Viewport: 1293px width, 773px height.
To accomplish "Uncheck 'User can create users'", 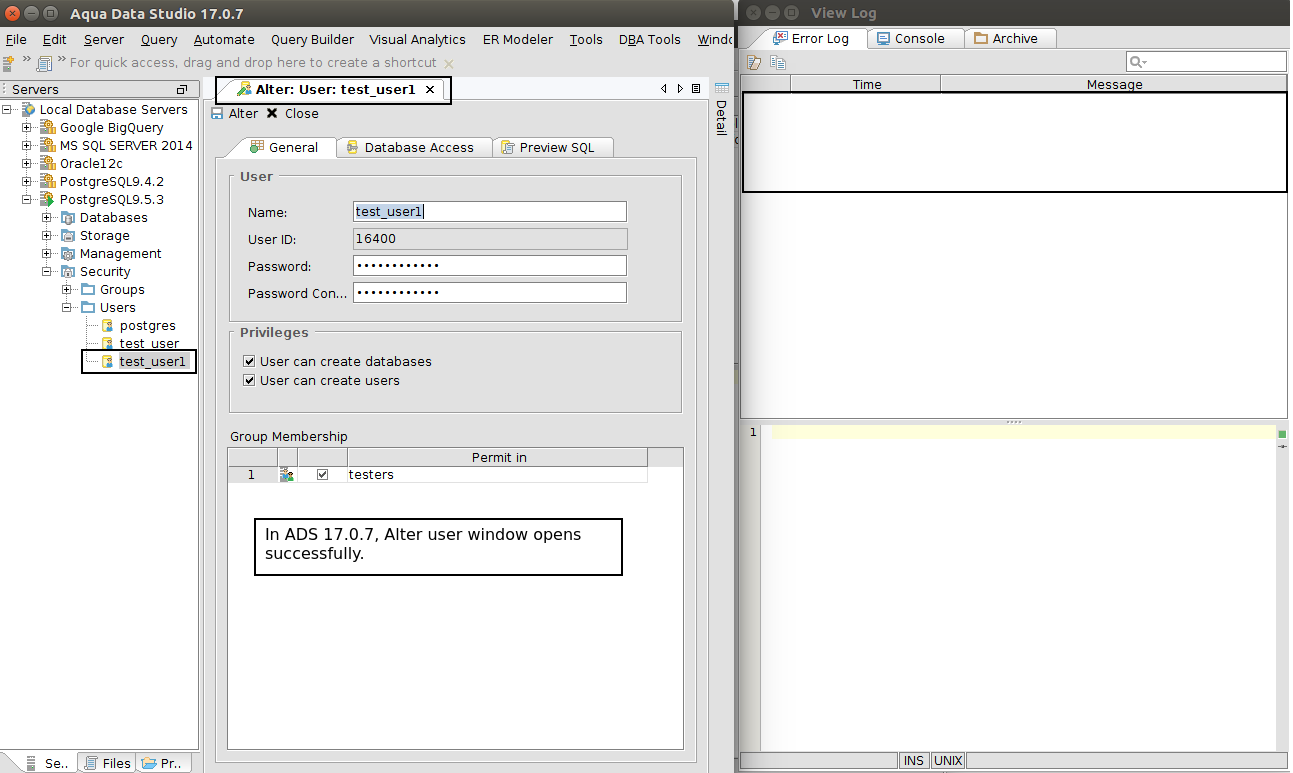I will tap(249, 381).
